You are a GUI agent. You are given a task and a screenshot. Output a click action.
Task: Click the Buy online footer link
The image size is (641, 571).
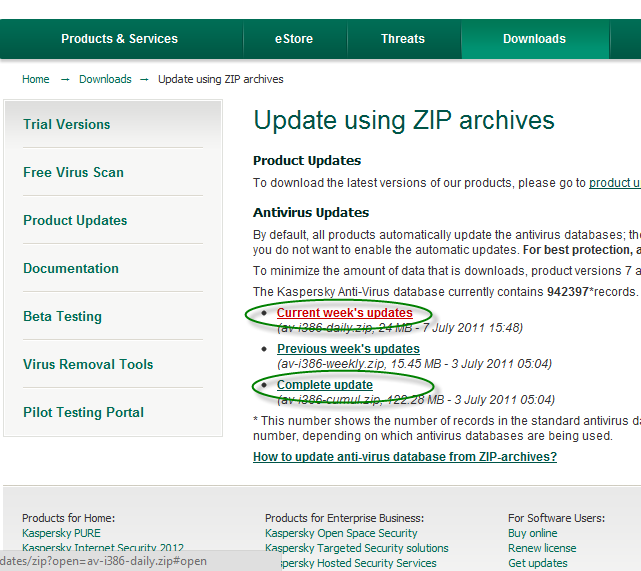tap(533, 533)
